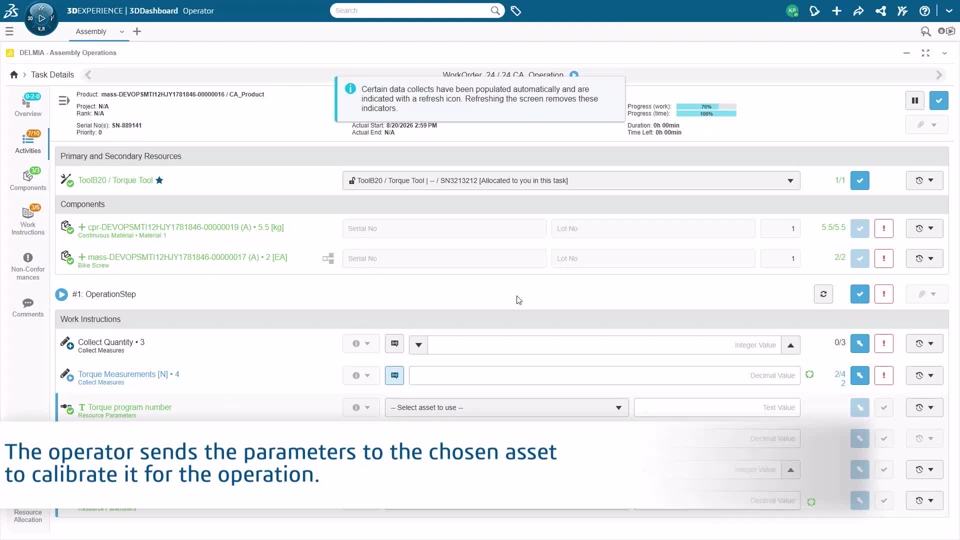Submit Torque Measurements value button
960x540 pixels.
(860, 375)
